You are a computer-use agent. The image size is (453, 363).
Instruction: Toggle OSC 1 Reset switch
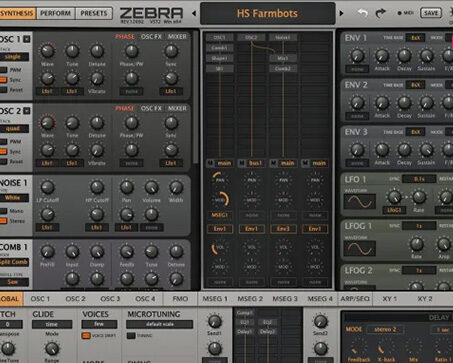[3, 90]
